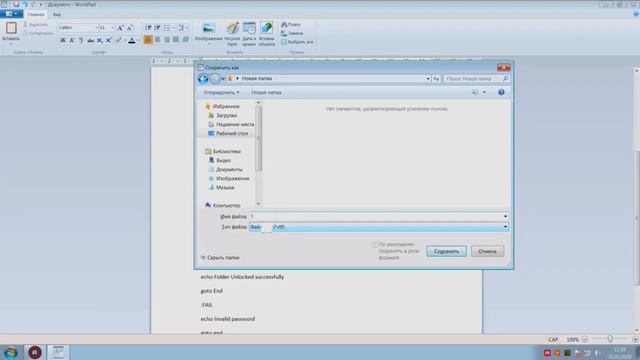Select Документы library in navigation pane
Viewport: 640px width, 360px height.
tap(225, 169)
